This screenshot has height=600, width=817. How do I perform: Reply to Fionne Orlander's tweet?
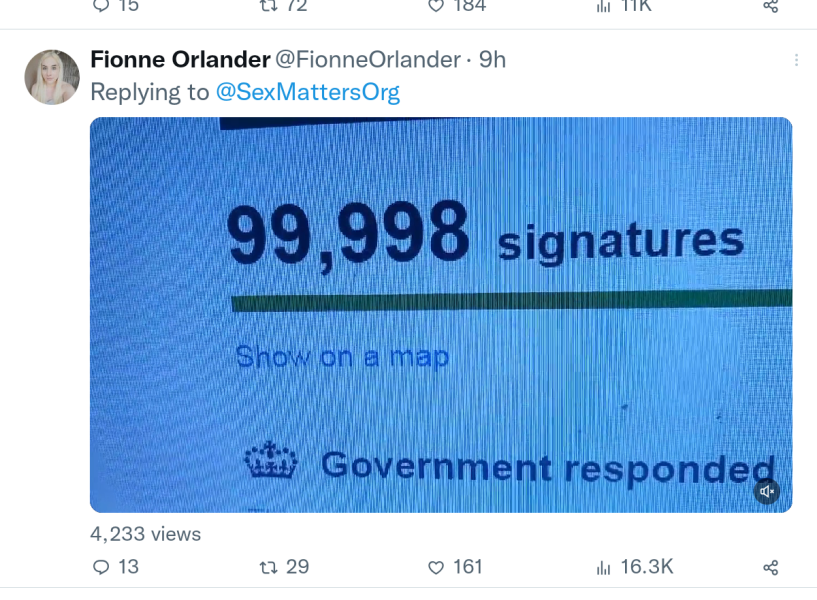[101, 567]
